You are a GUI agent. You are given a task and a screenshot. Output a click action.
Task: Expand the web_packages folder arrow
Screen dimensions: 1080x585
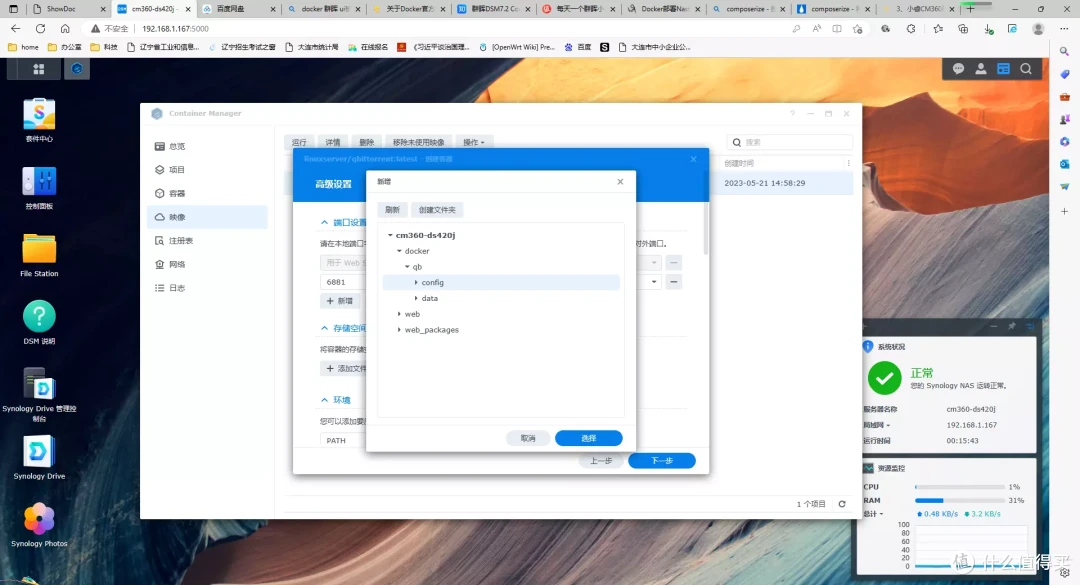pyautogui.click(x=399, y=330)
